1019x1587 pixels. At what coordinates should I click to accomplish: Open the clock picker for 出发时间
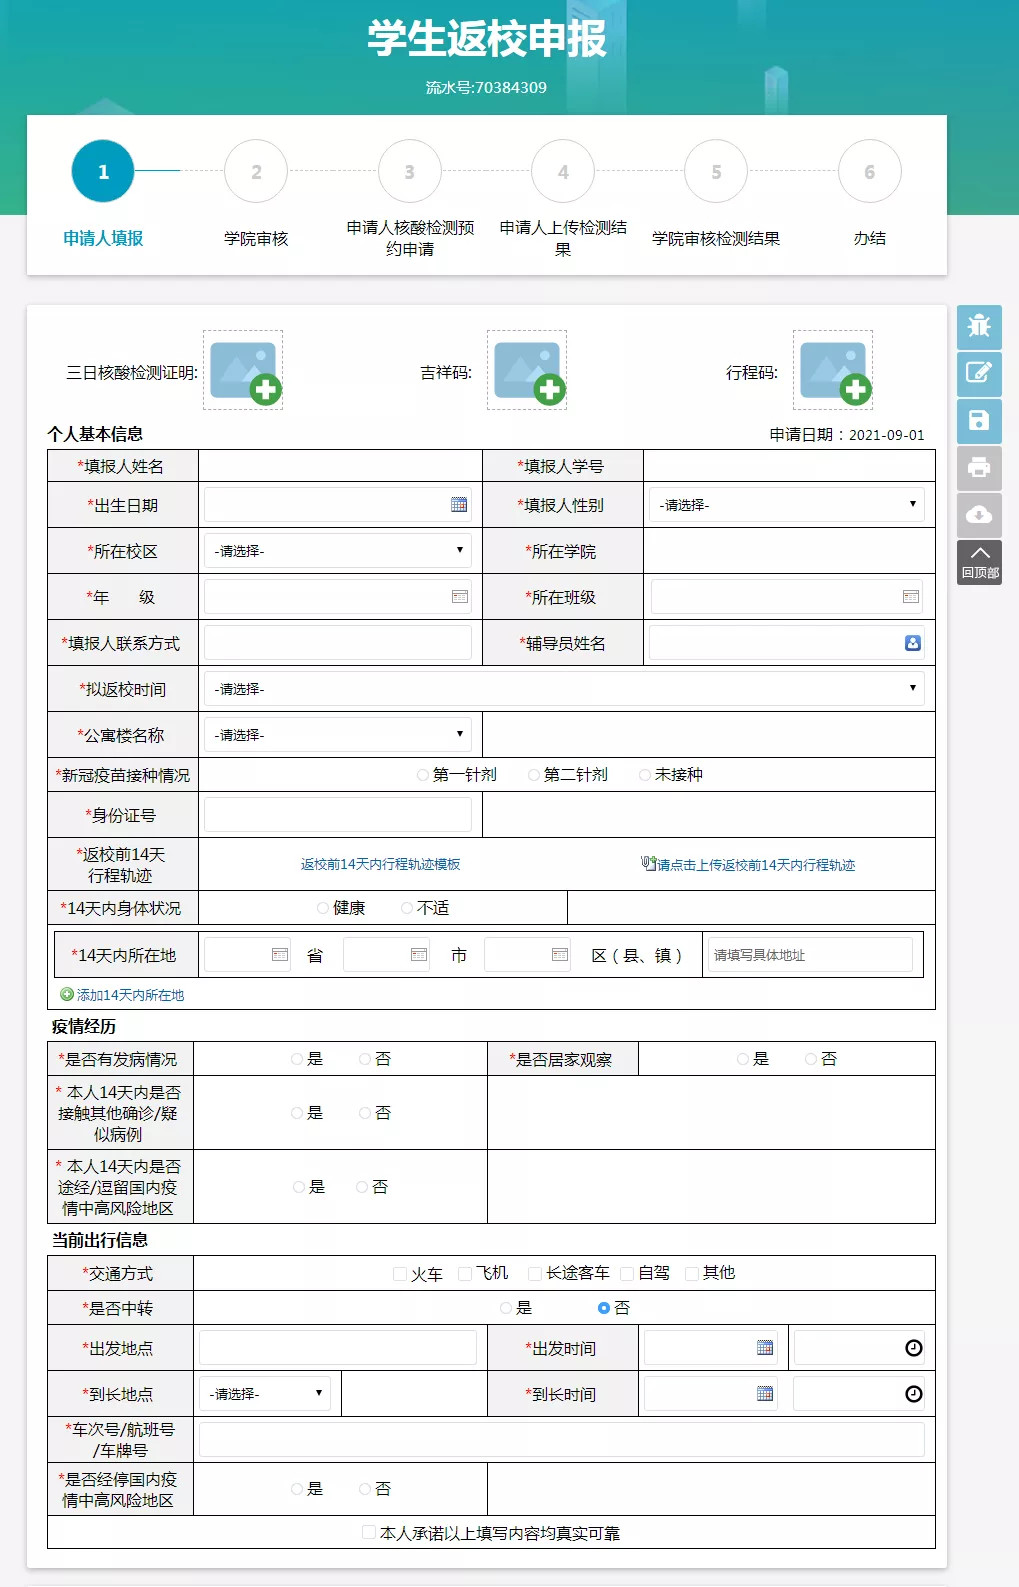pyautogui.click(x=913, y=1348)
